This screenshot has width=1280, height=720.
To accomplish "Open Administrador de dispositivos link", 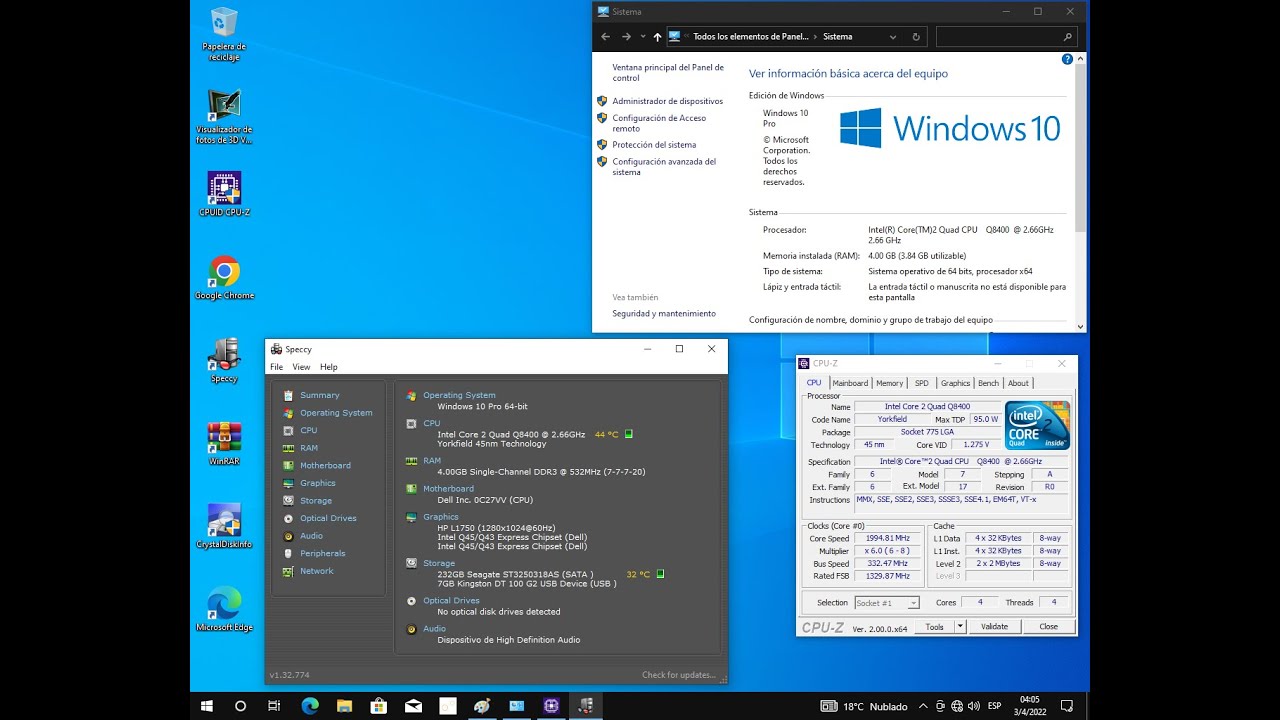I will coord(667,101).
